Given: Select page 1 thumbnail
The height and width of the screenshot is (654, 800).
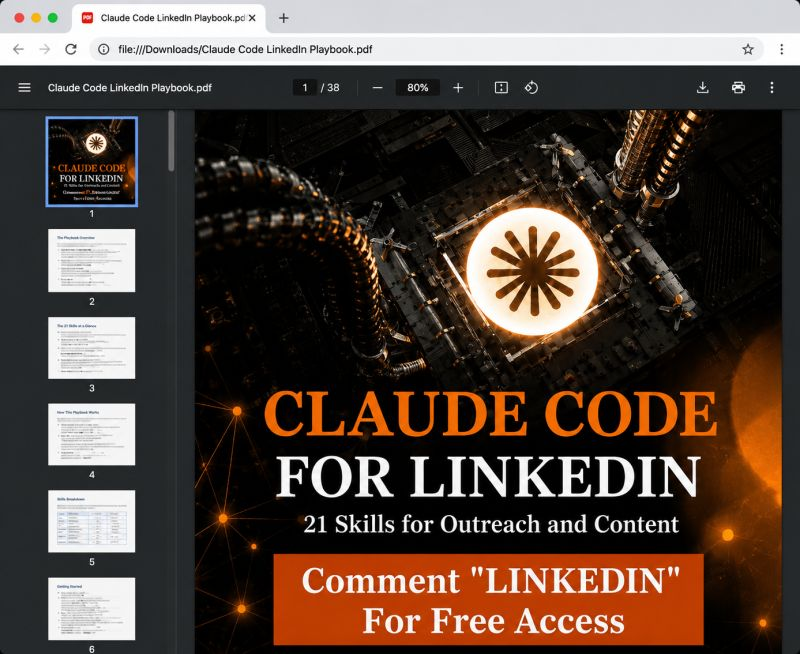Looking at the screenshot, I should 92,161.
